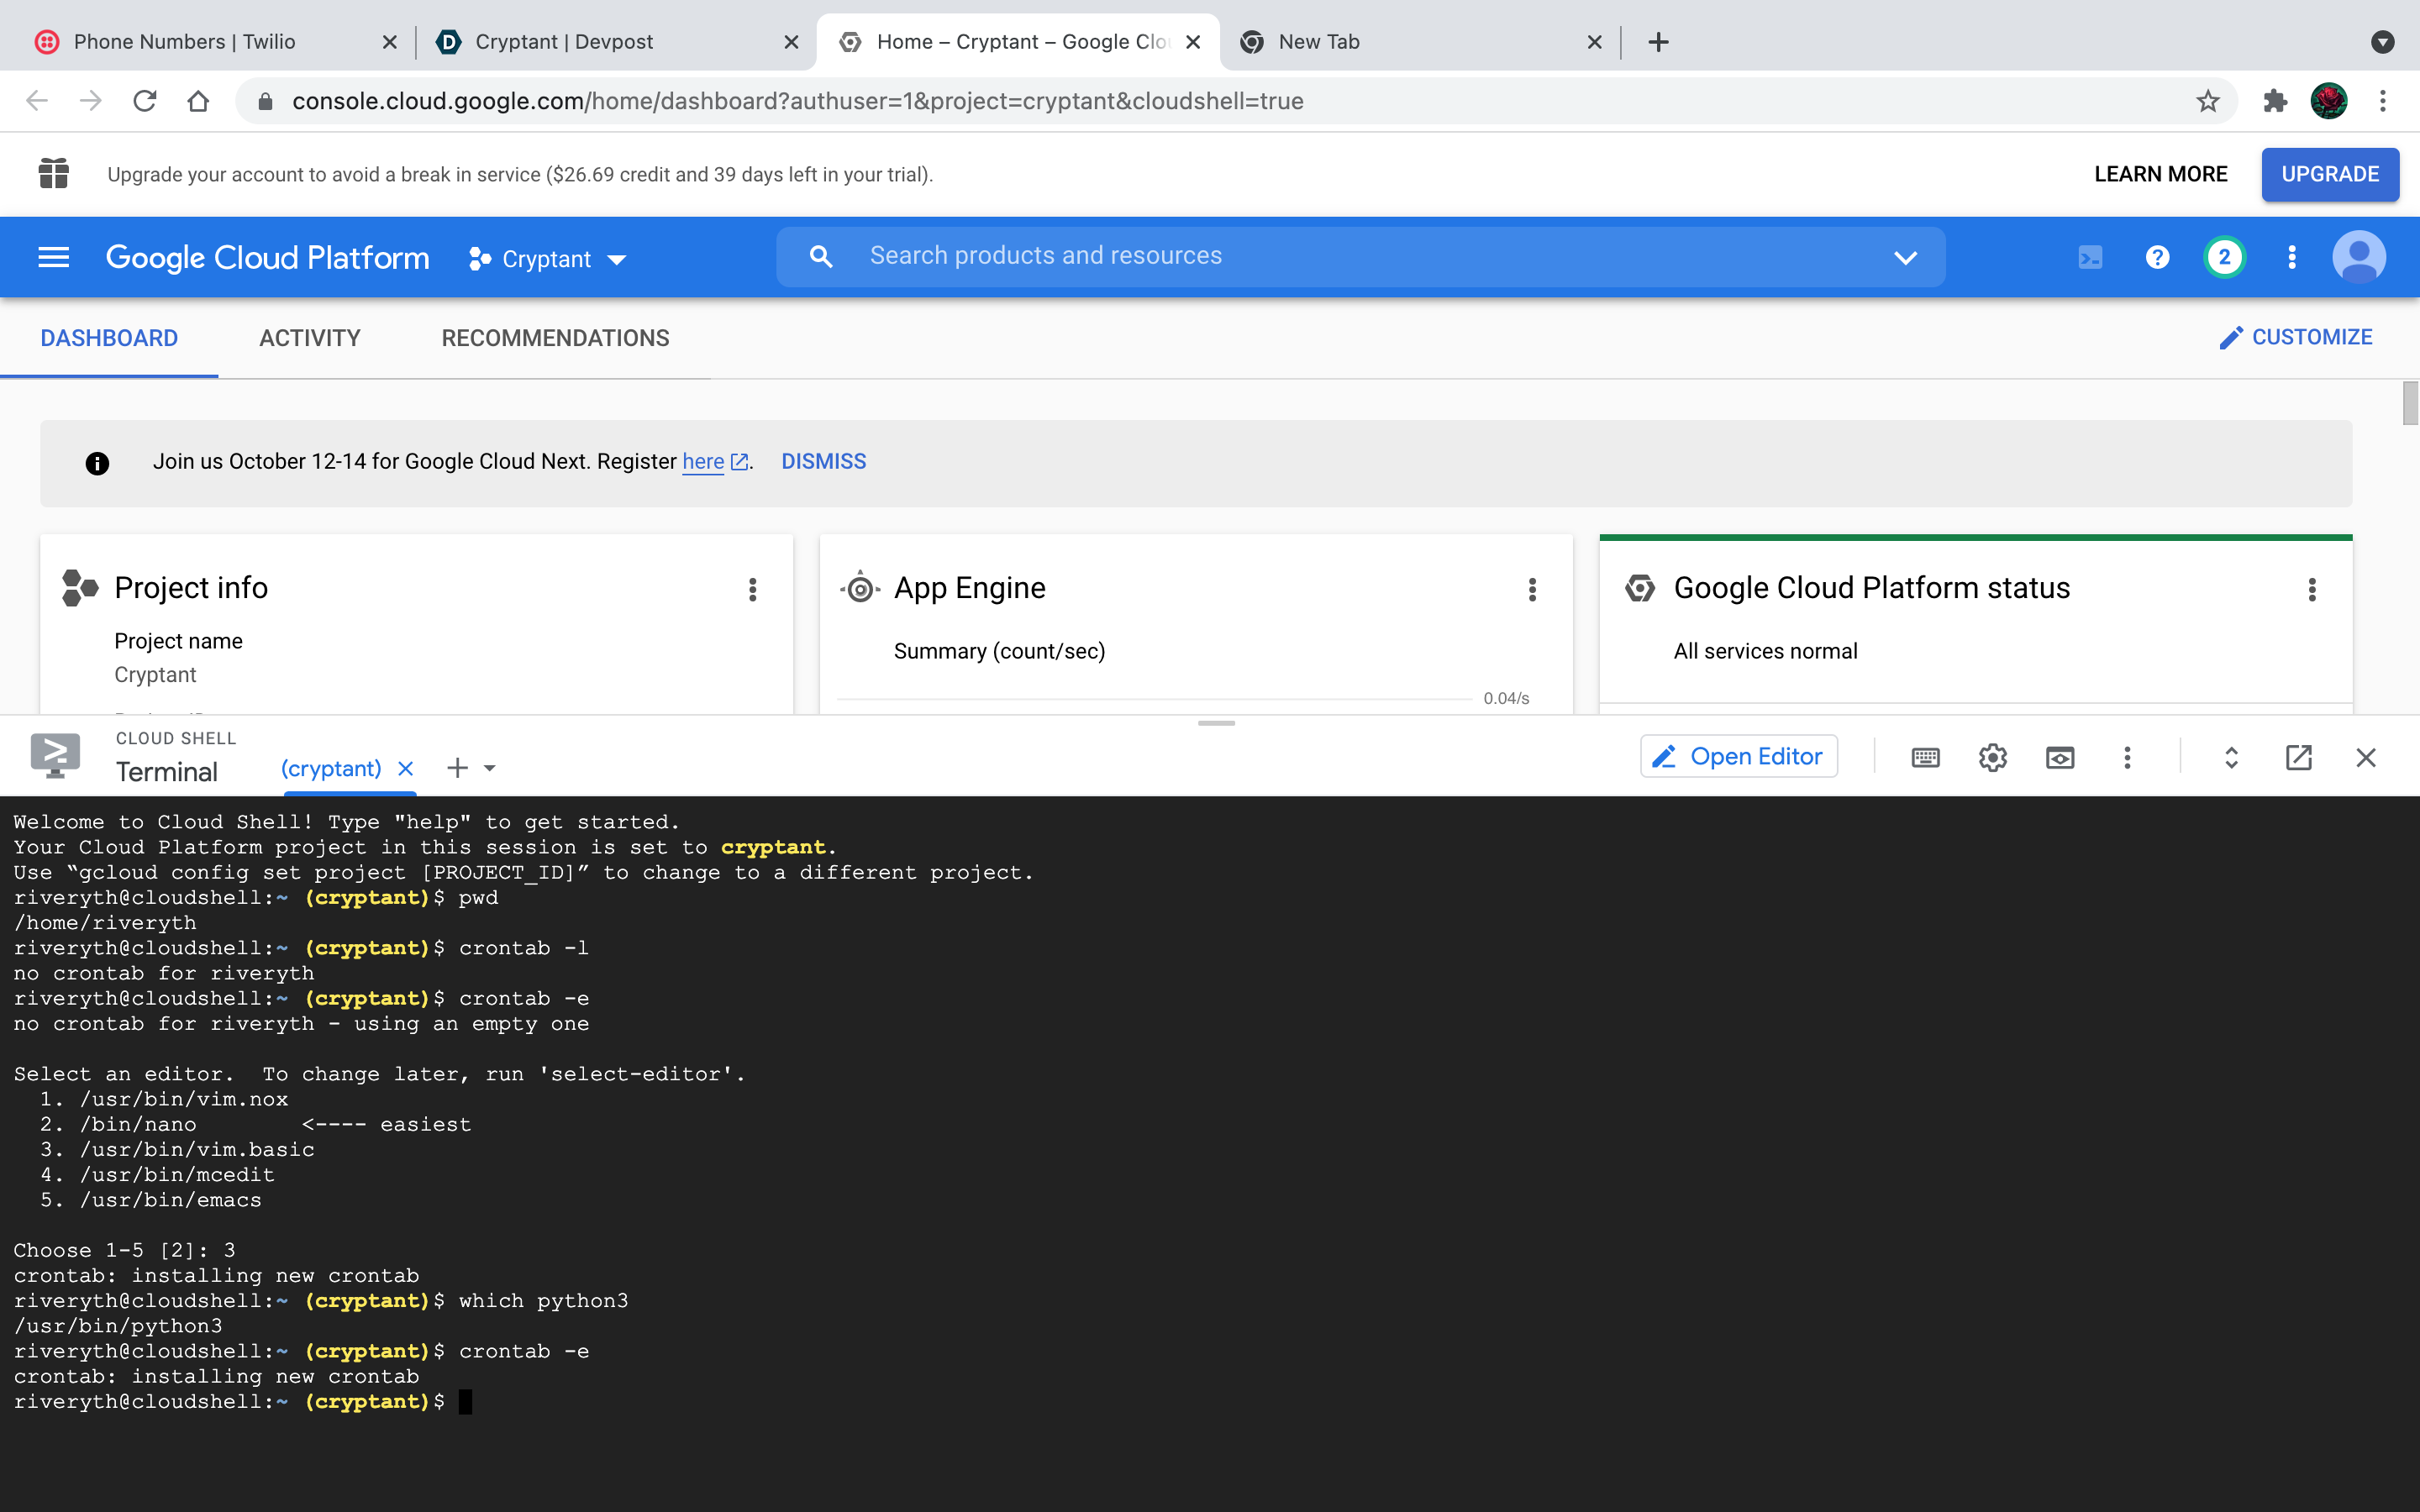2420x1512 pixels.
Task: Open new terminal tab dropdown arrow
Action: tap(490, 768)
